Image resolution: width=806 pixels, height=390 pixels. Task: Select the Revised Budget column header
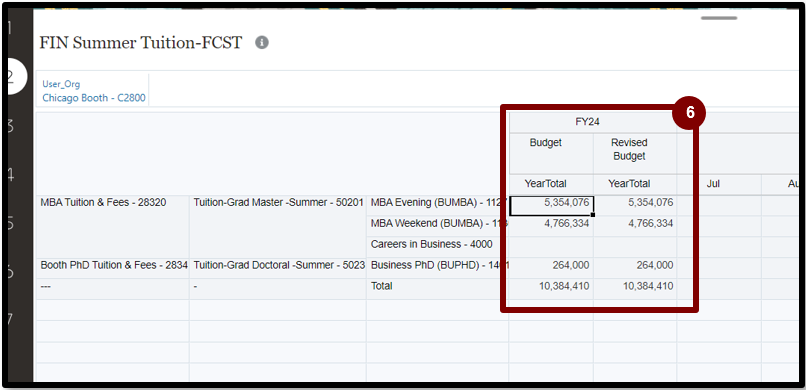point(635,153)
